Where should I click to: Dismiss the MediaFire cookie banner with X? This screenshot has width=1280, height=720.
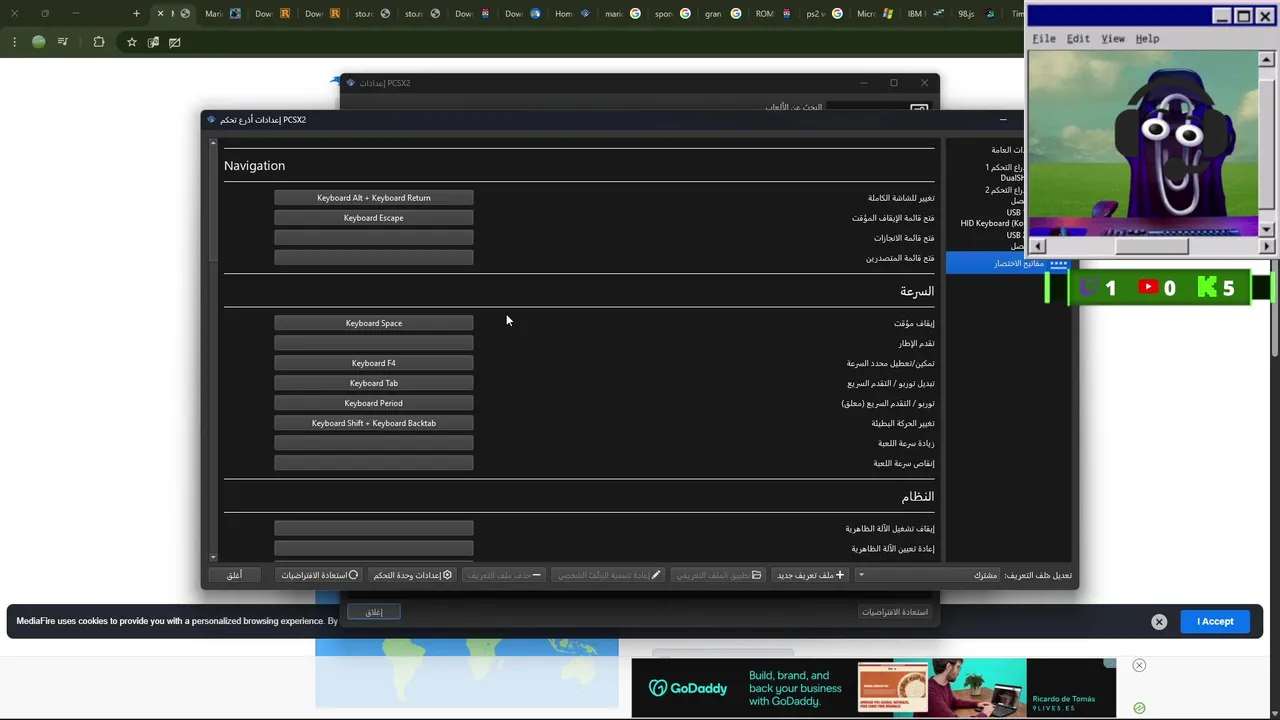[x=1159, y=622]
